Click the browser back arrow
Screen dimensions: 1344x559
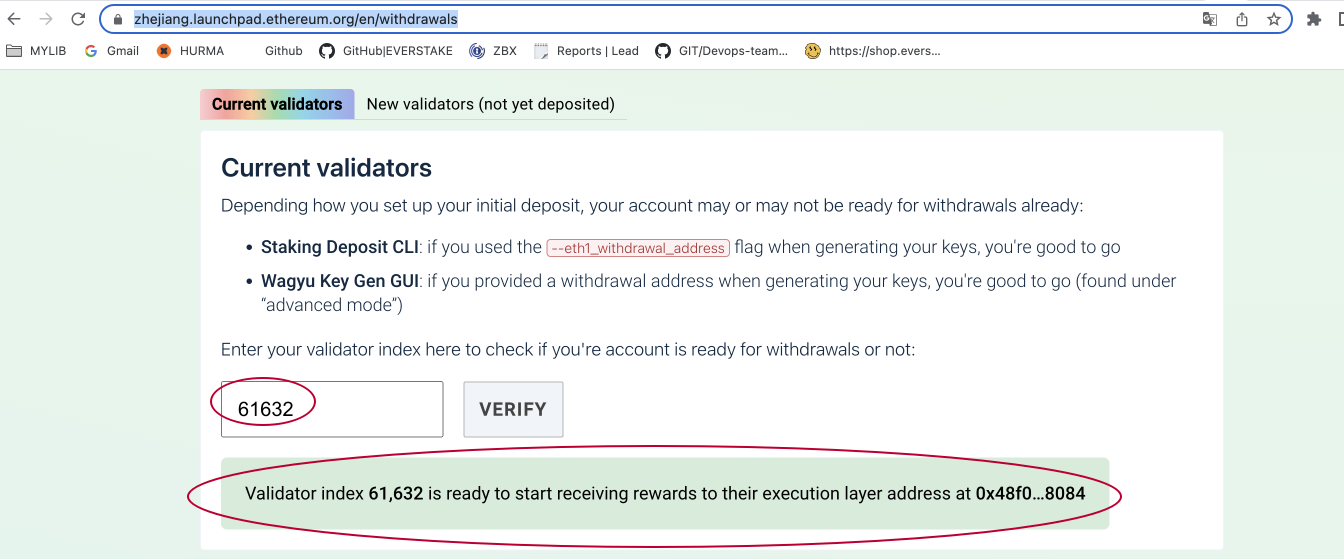(x=14, y=19)
